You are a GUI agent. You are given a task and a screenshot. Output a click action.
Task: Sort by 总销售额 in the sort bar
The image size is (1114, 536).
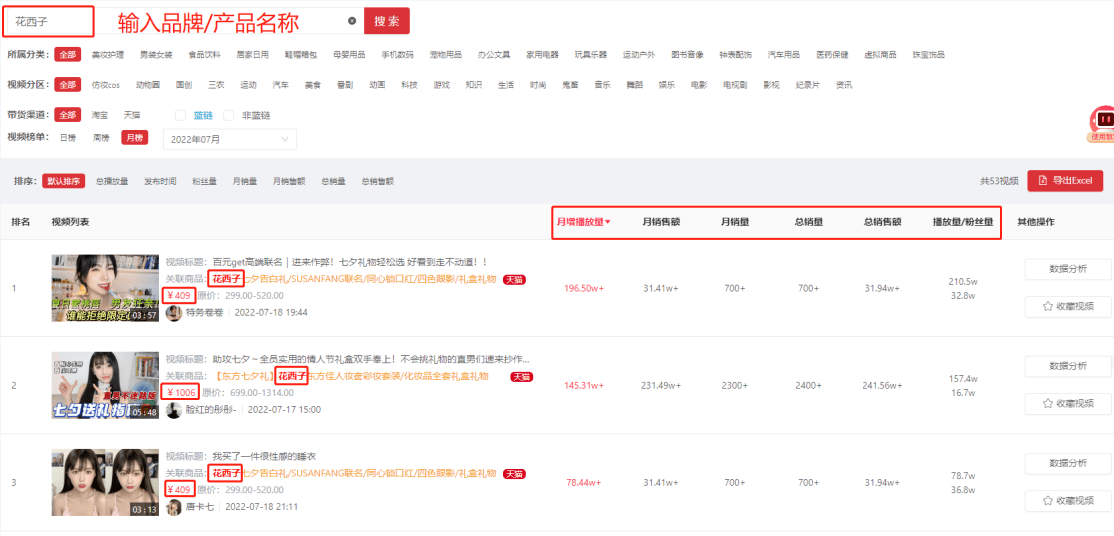(377, 181)
